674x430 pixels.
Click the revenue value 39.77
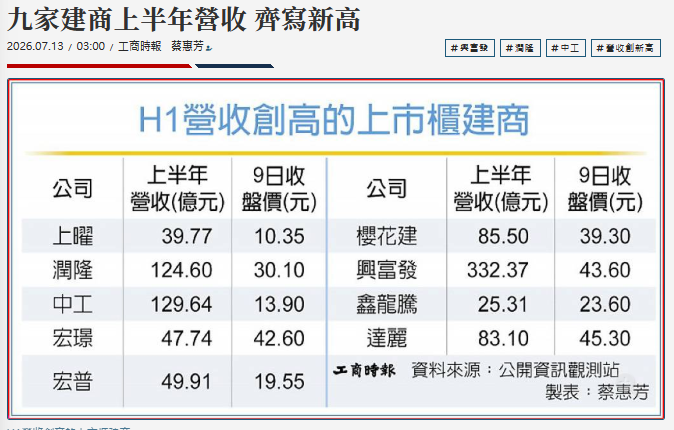[187, 236]
